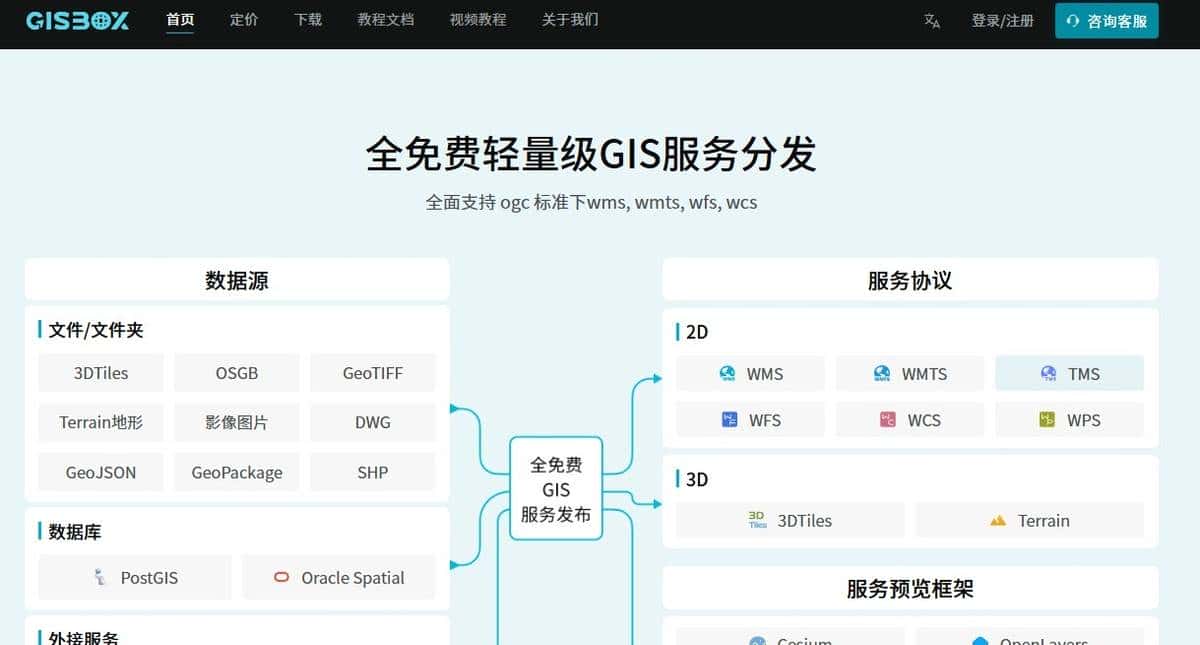
Task: Open the 登录/注册 link
Action: pyautogui.click(x=1003, y=20)
